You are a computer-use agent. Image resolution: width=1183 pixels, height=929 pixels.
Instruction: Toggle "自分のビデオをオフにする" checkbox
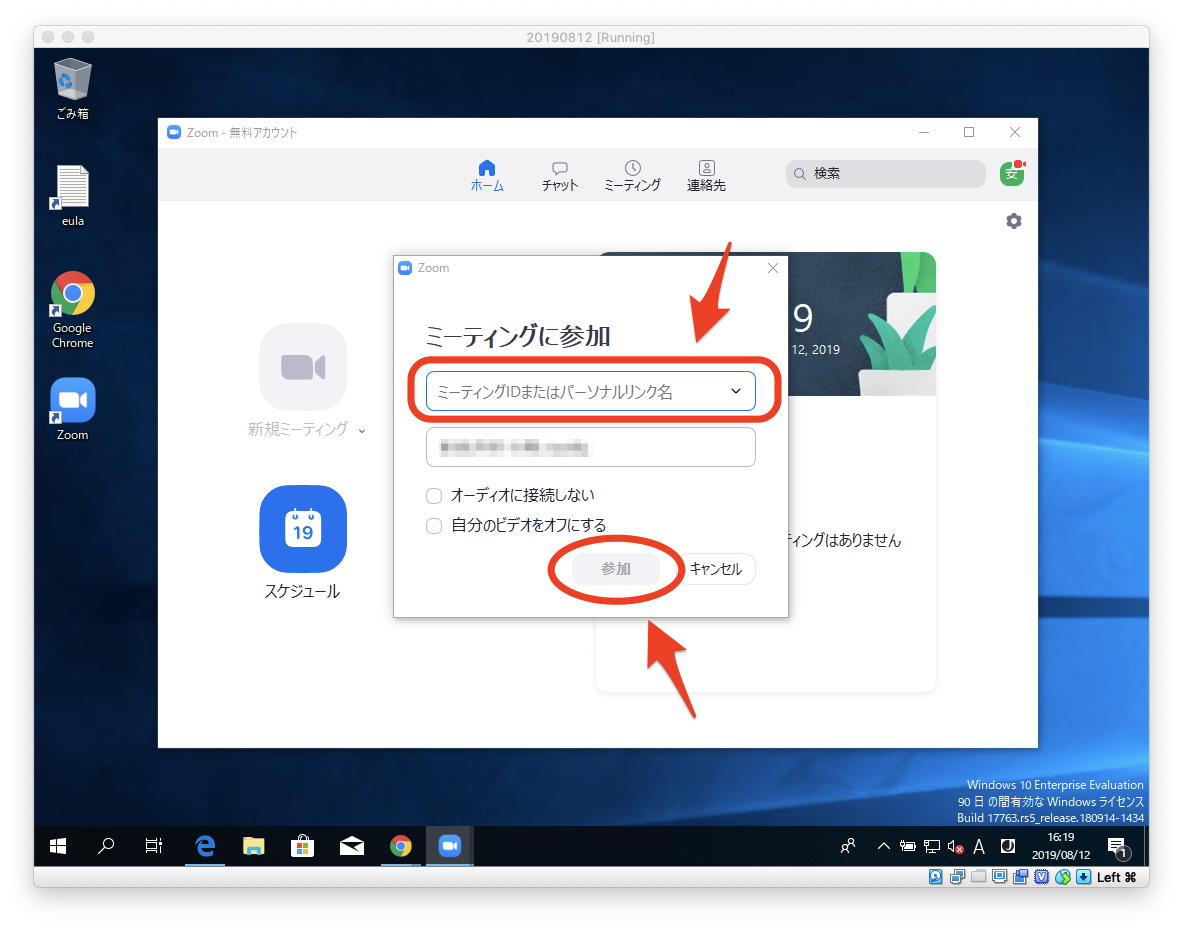[434, 526]
